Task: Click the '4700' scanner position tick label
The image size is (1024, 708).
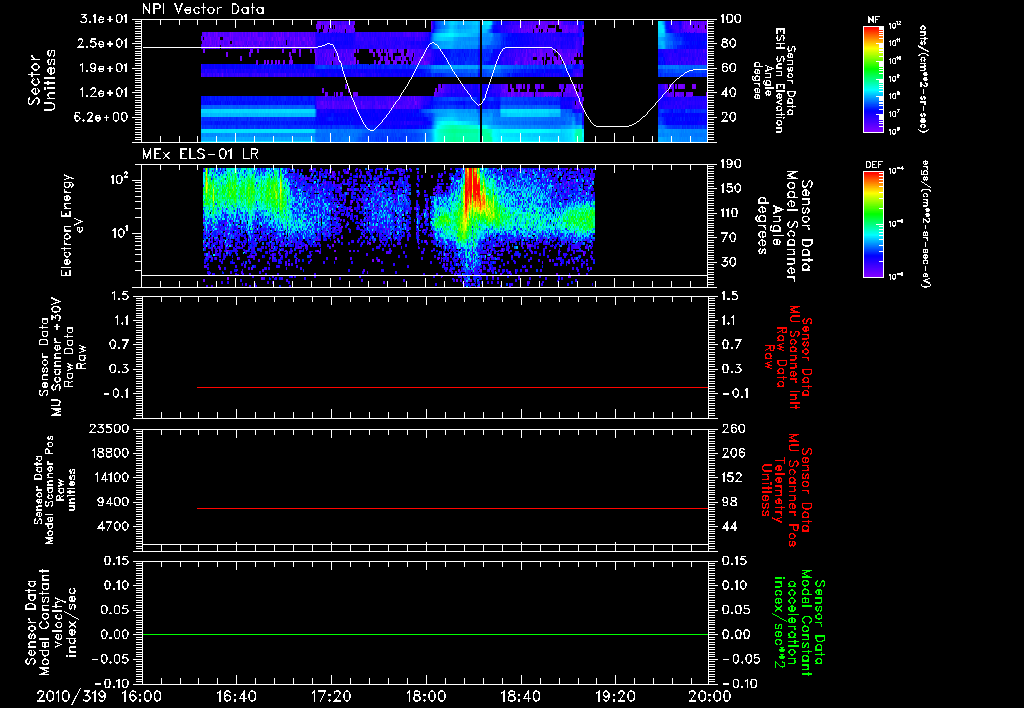Action: (x=112, y=526)
